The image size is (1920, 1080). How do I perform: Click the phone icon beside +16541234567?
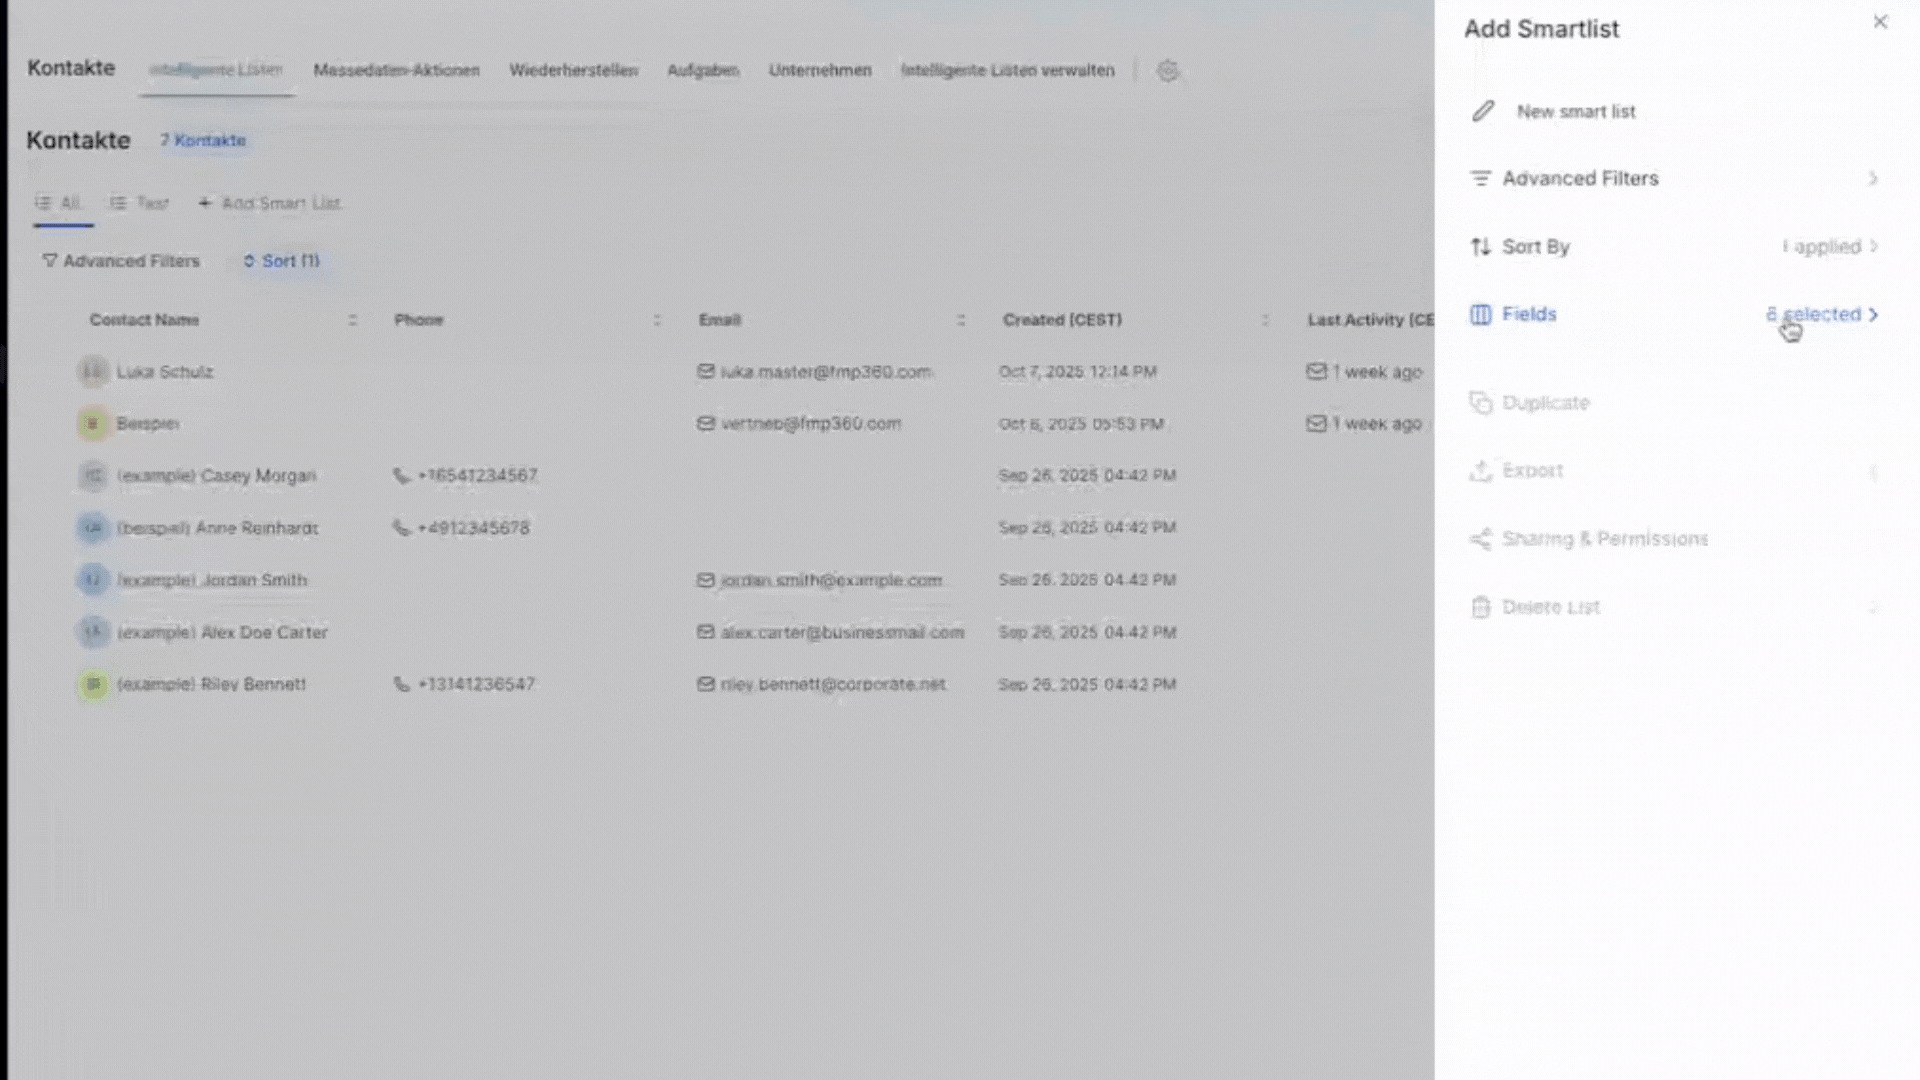(x=401, y=476)
